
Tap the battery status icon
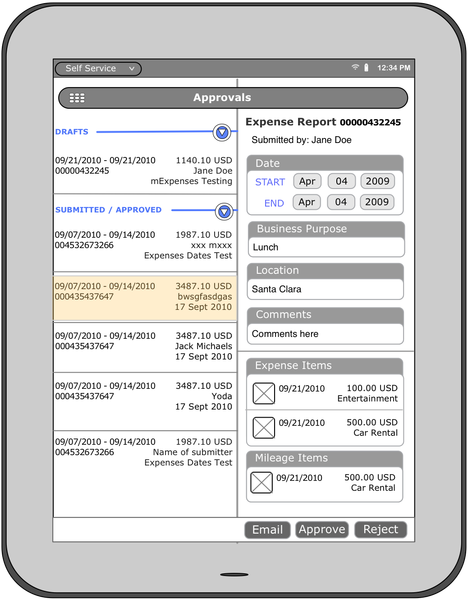(x=366, y=68)
